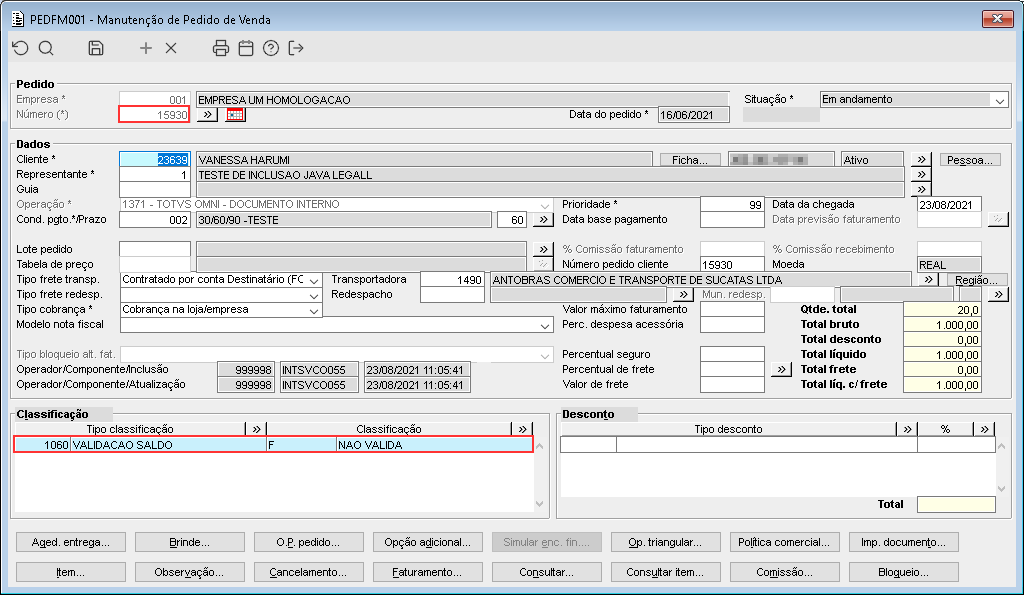
Task: Open the Tipo frete transp. dropdown
Action: (x=313, y=280)
